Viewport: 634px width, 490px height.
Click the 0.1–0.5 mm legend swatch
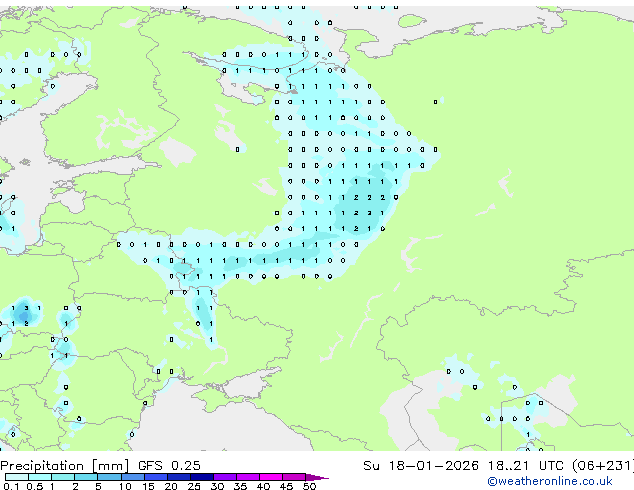[17, 477]
